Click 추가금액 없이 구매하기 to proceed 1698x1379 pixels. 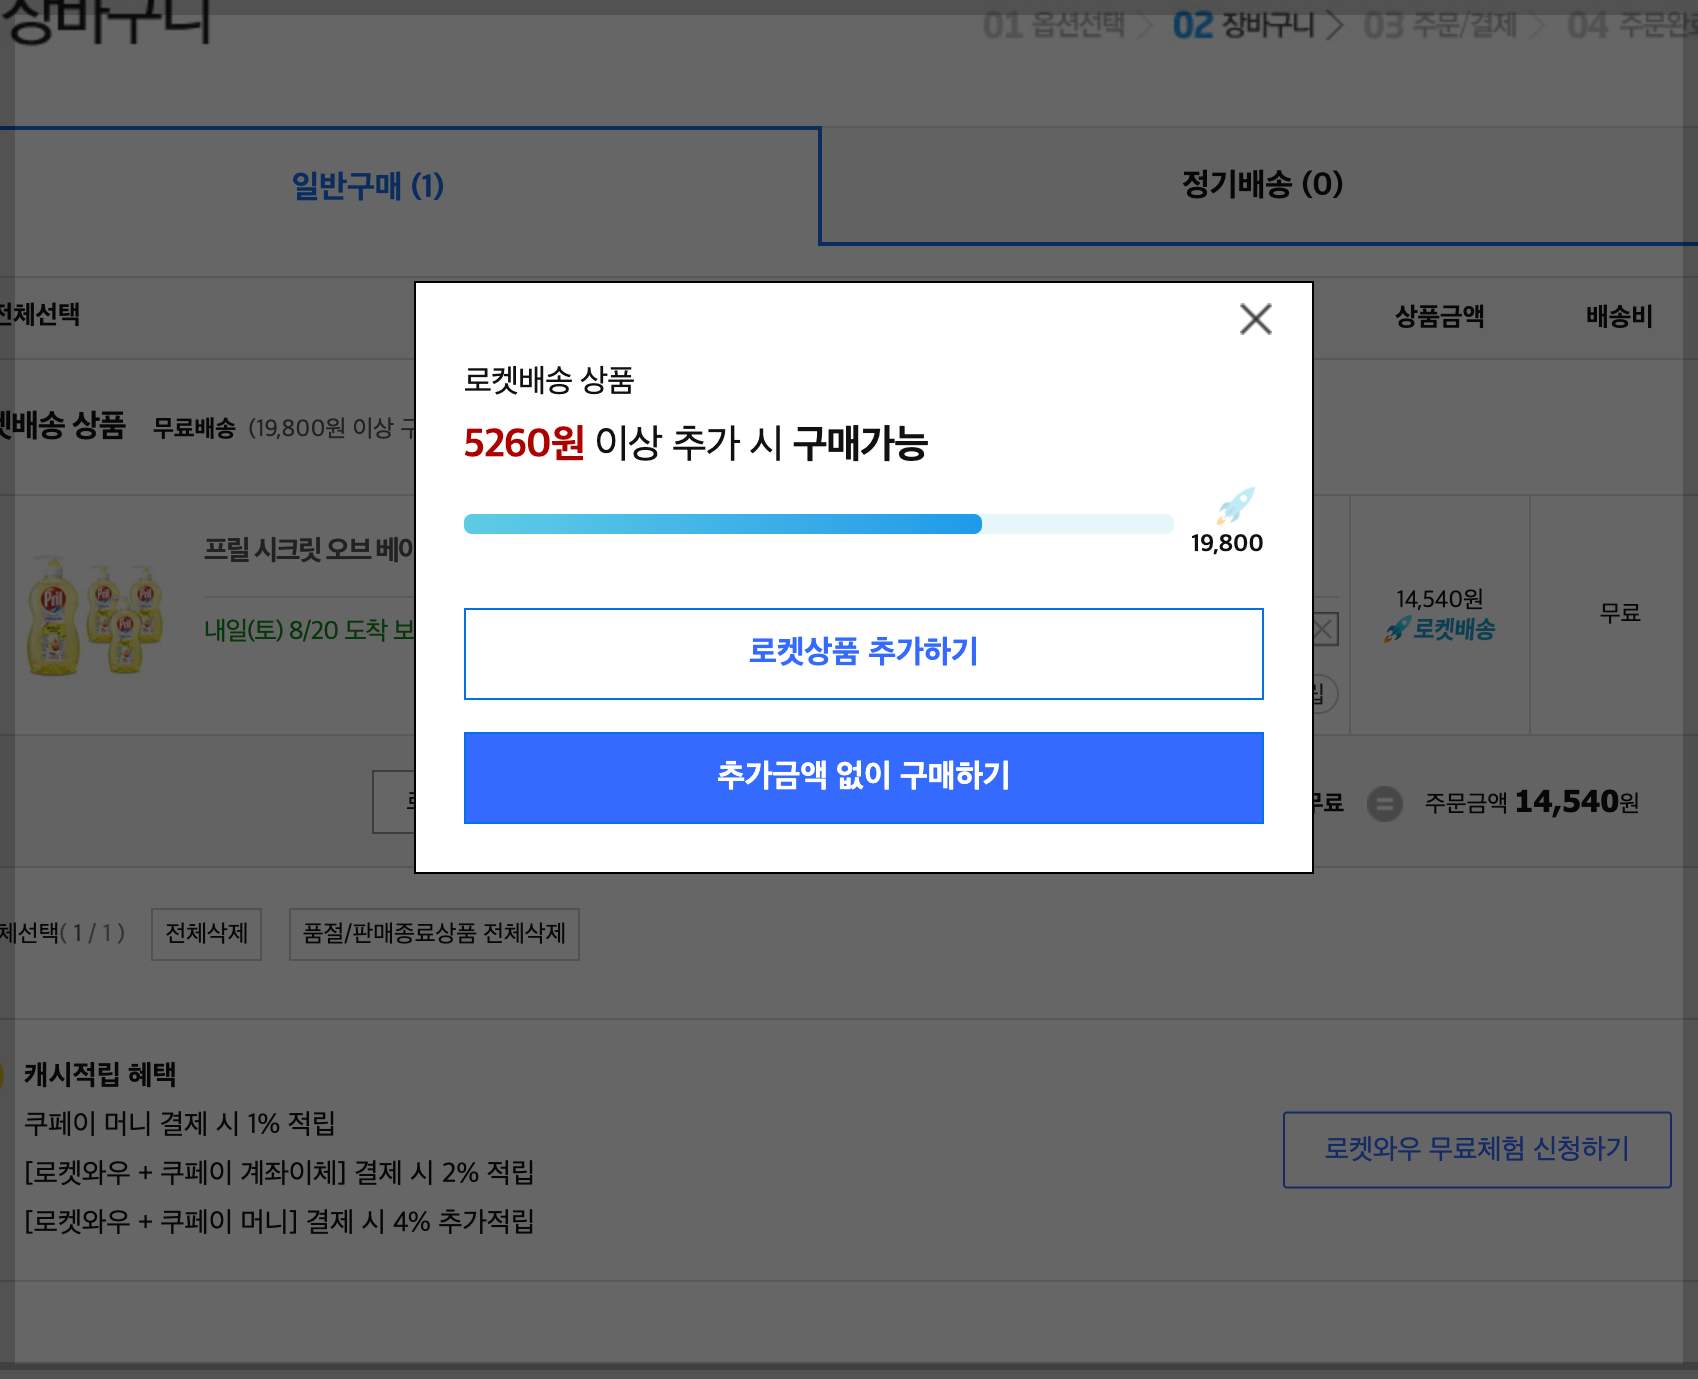(x=863, y=777)
